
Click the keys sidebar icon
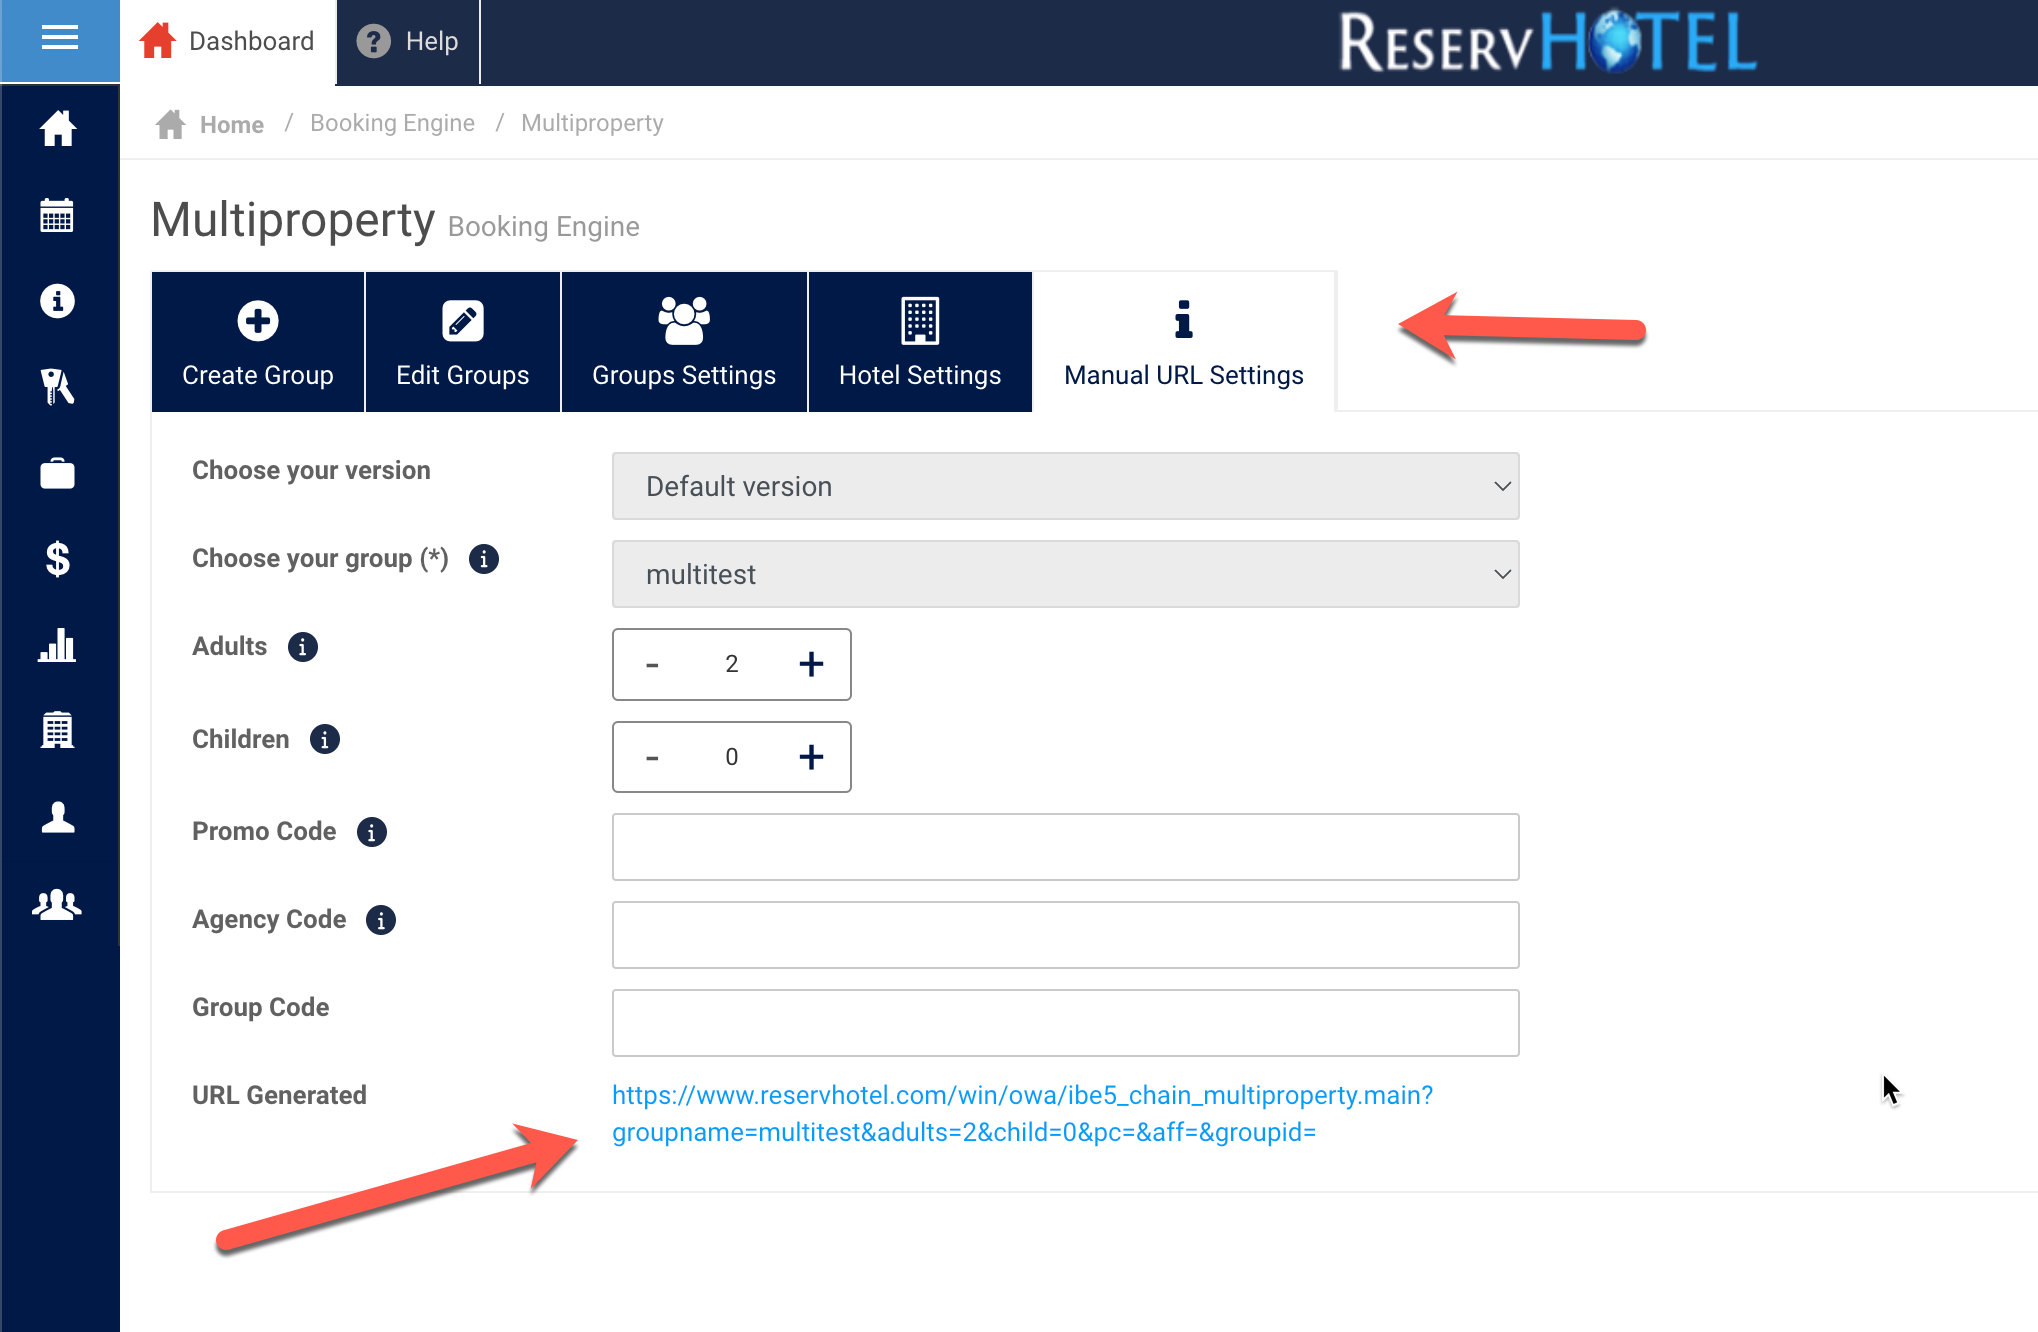[x=57, y=387]
